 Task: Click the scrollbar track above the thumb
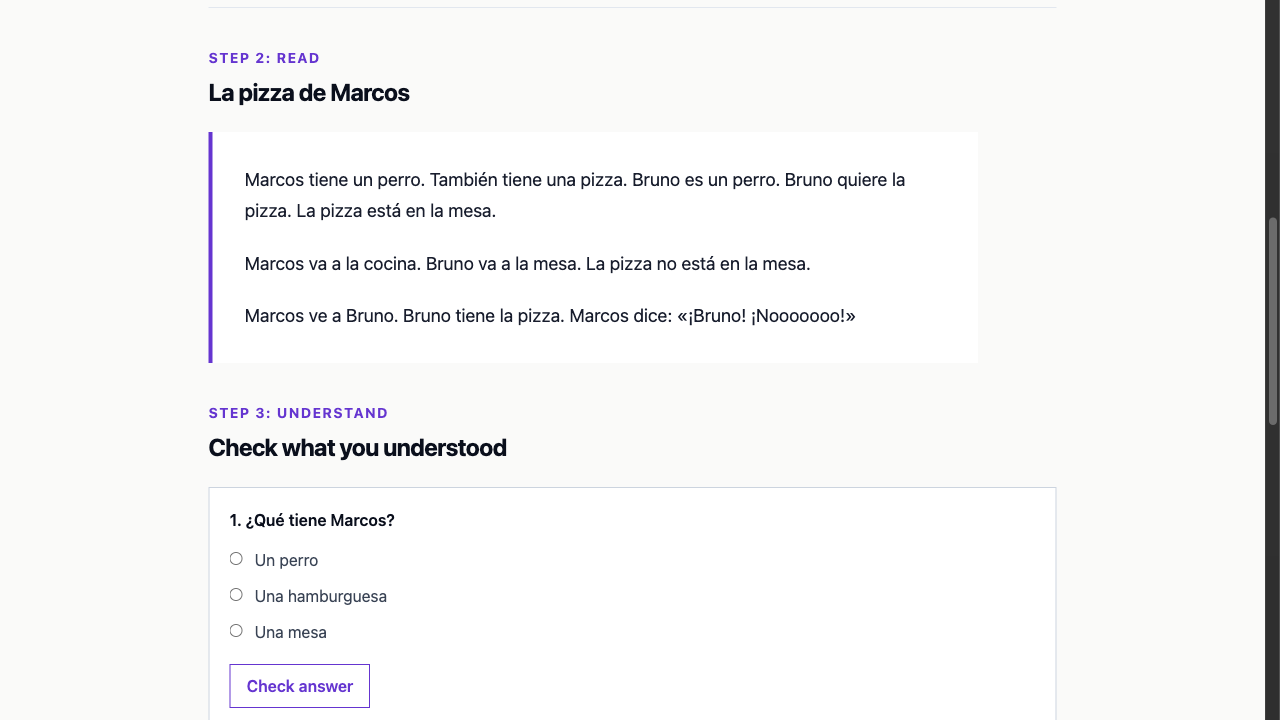[x=1273, y=107]
